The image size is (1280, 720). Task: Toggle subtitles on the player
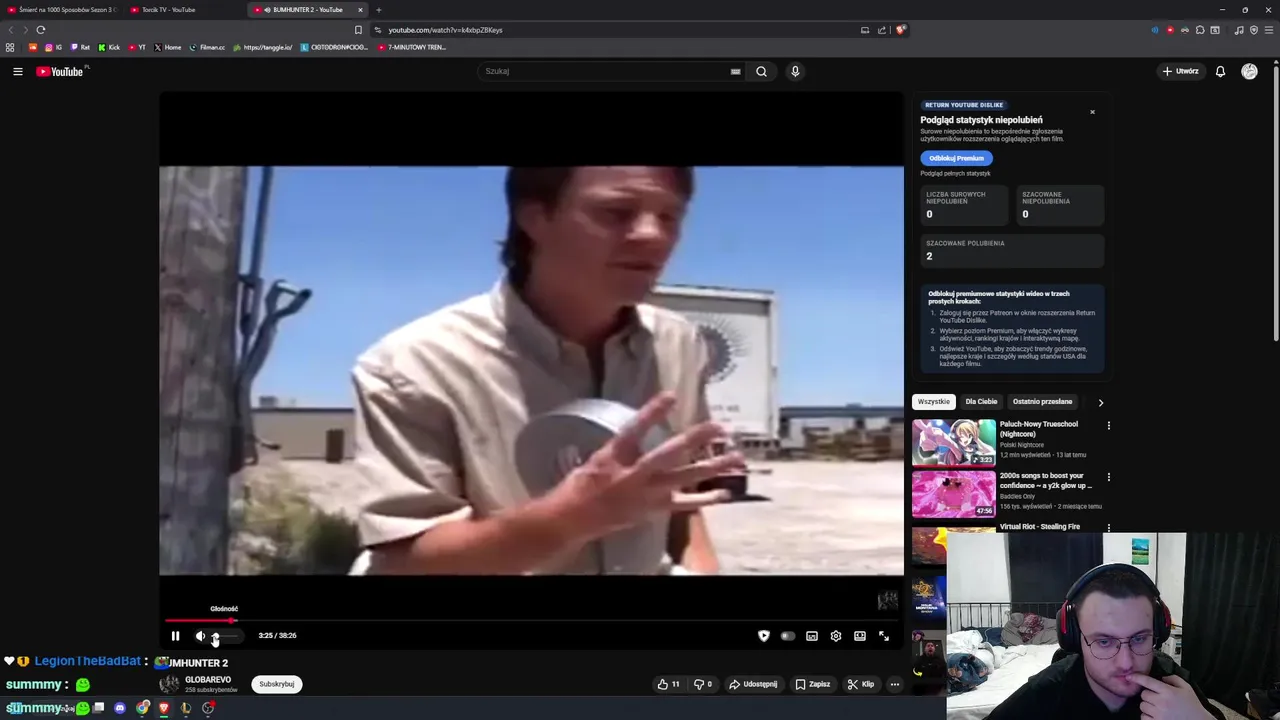point(812,636)
